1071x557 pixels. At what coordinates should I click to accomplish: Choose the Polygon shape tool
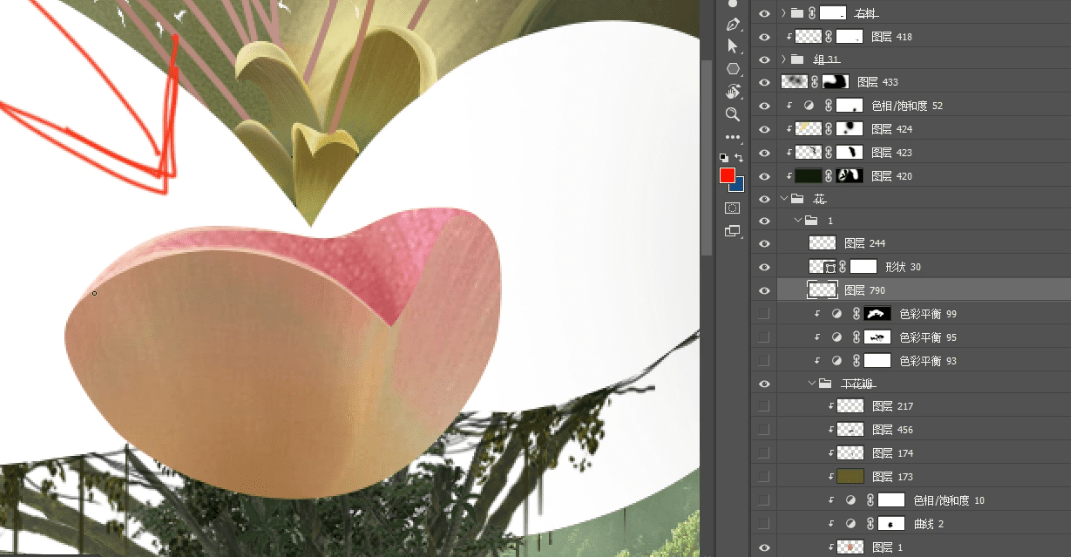tap(733, 69)
